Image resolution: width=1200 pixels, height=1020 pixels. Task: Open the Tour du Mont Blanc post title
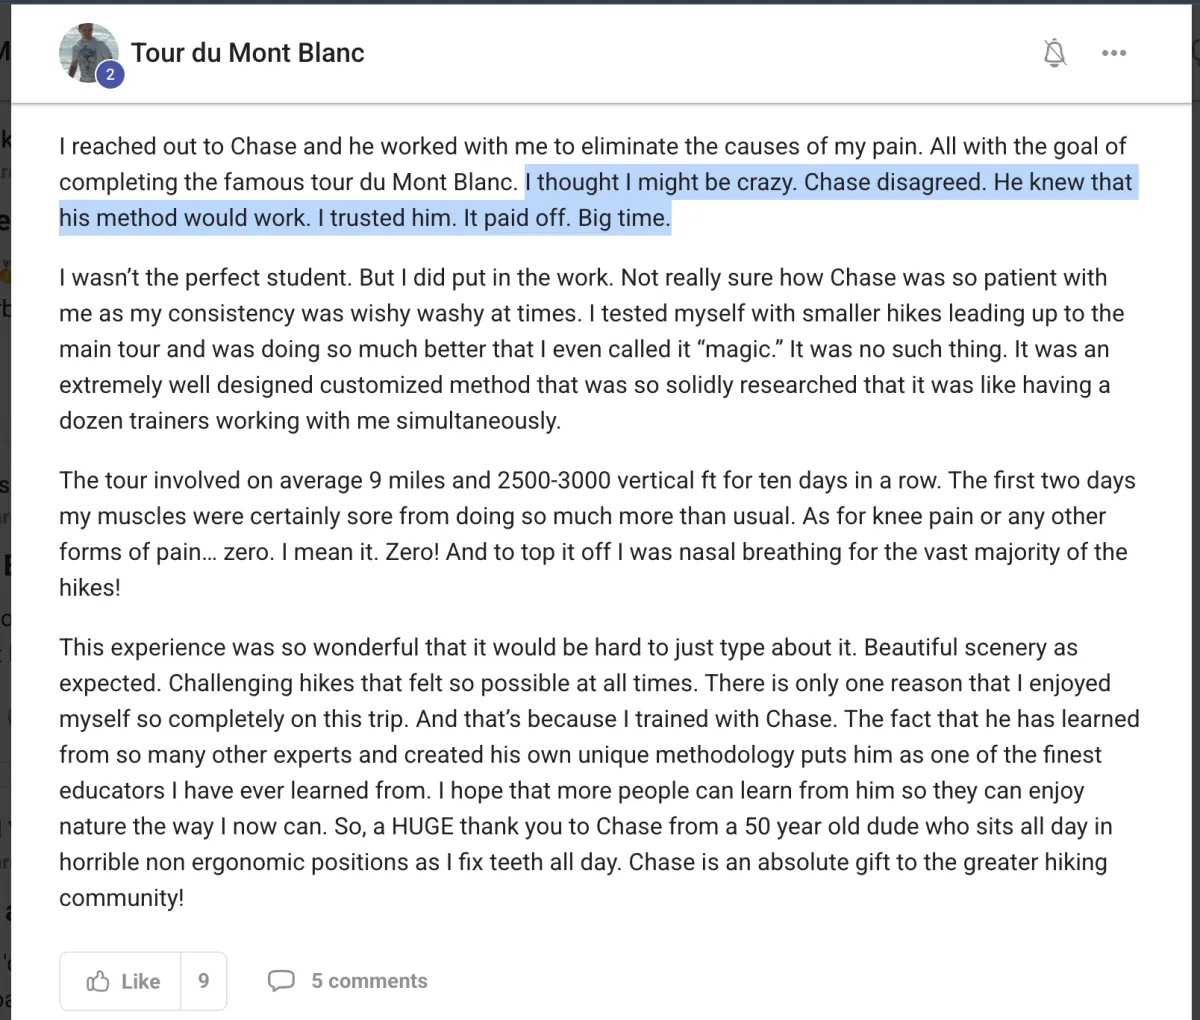pyautogui.click(x=247, y=53)
